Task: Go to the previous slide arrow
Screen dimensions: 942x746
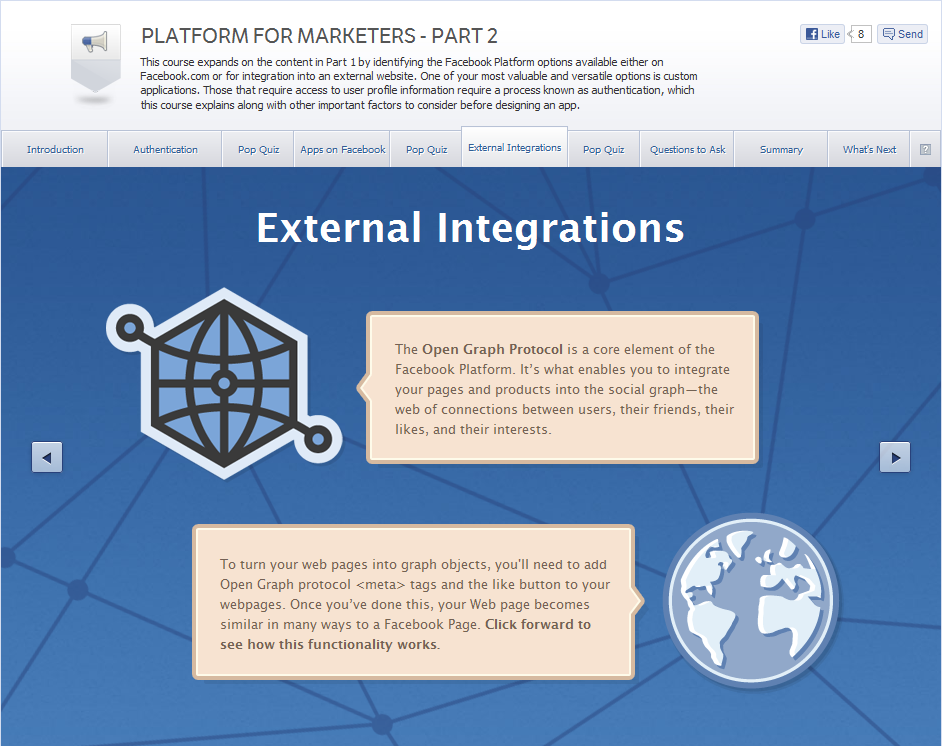Action: pyautogui.click(x=47, y=457)
